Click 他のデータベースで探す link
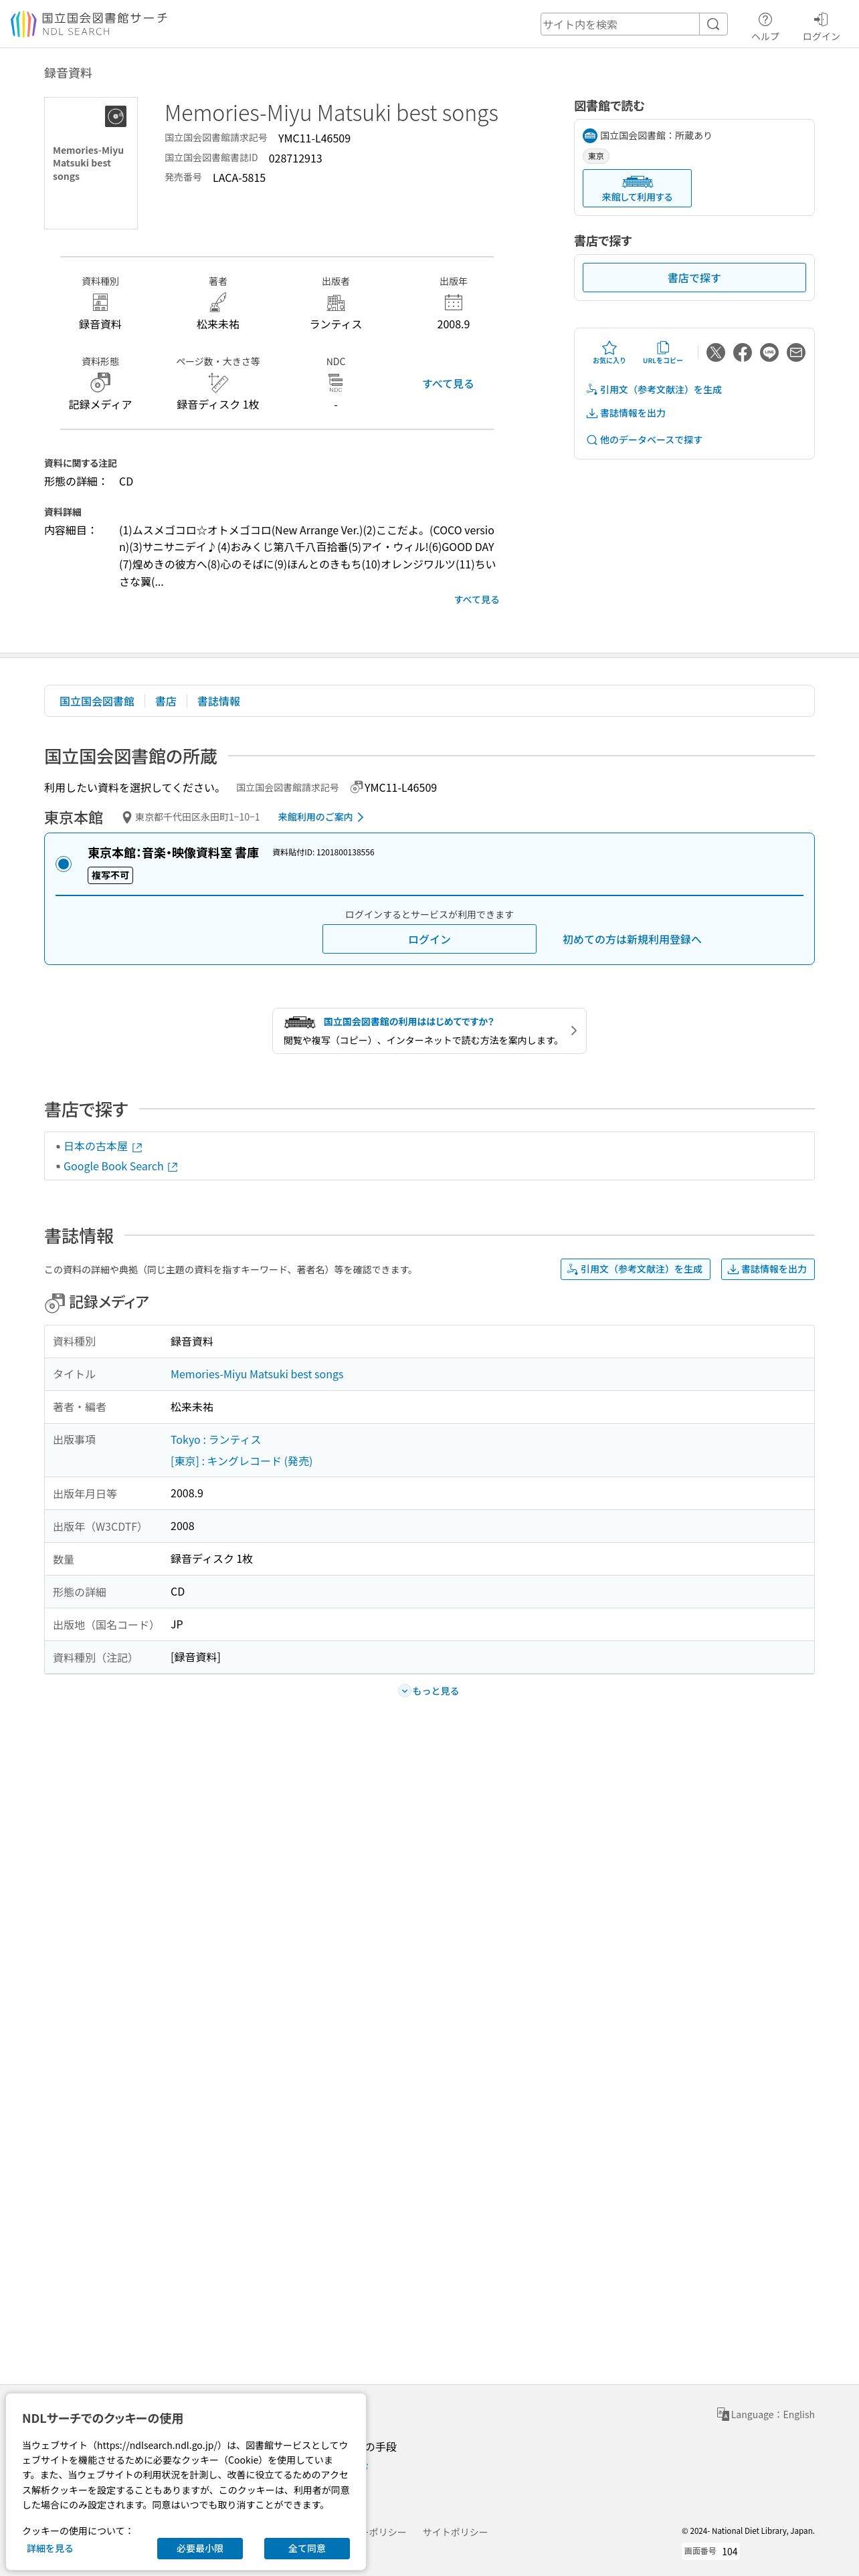 [644, 440]
